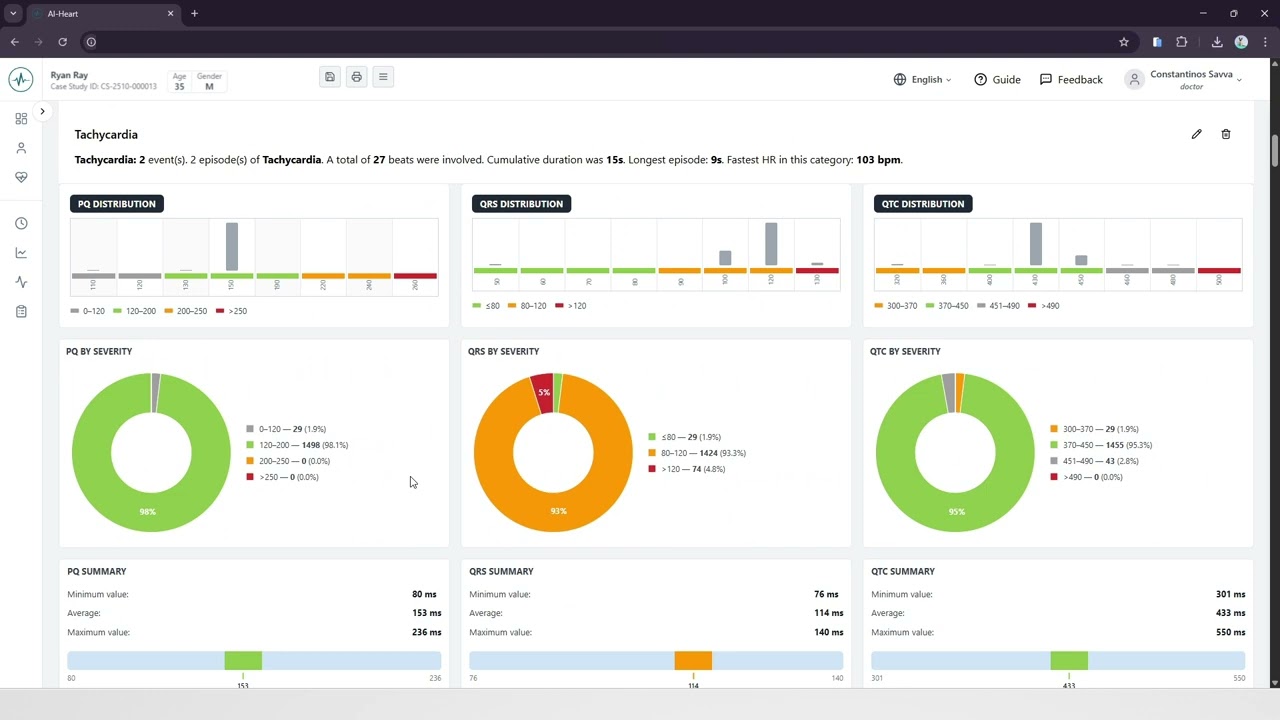Image resolution: width=1280 pixels, height=720 pixels.
Task: Open the hamburger menu icon in header
Action: (x=383, y=77)
